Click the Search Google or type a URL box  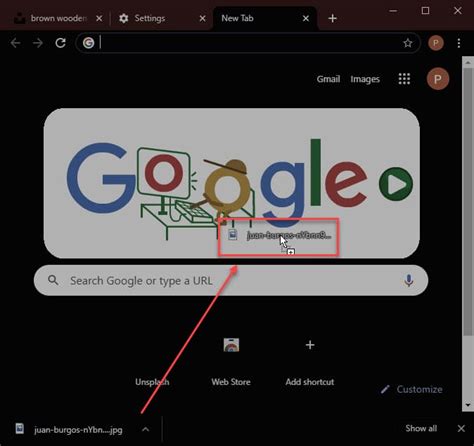click(231, 280)
